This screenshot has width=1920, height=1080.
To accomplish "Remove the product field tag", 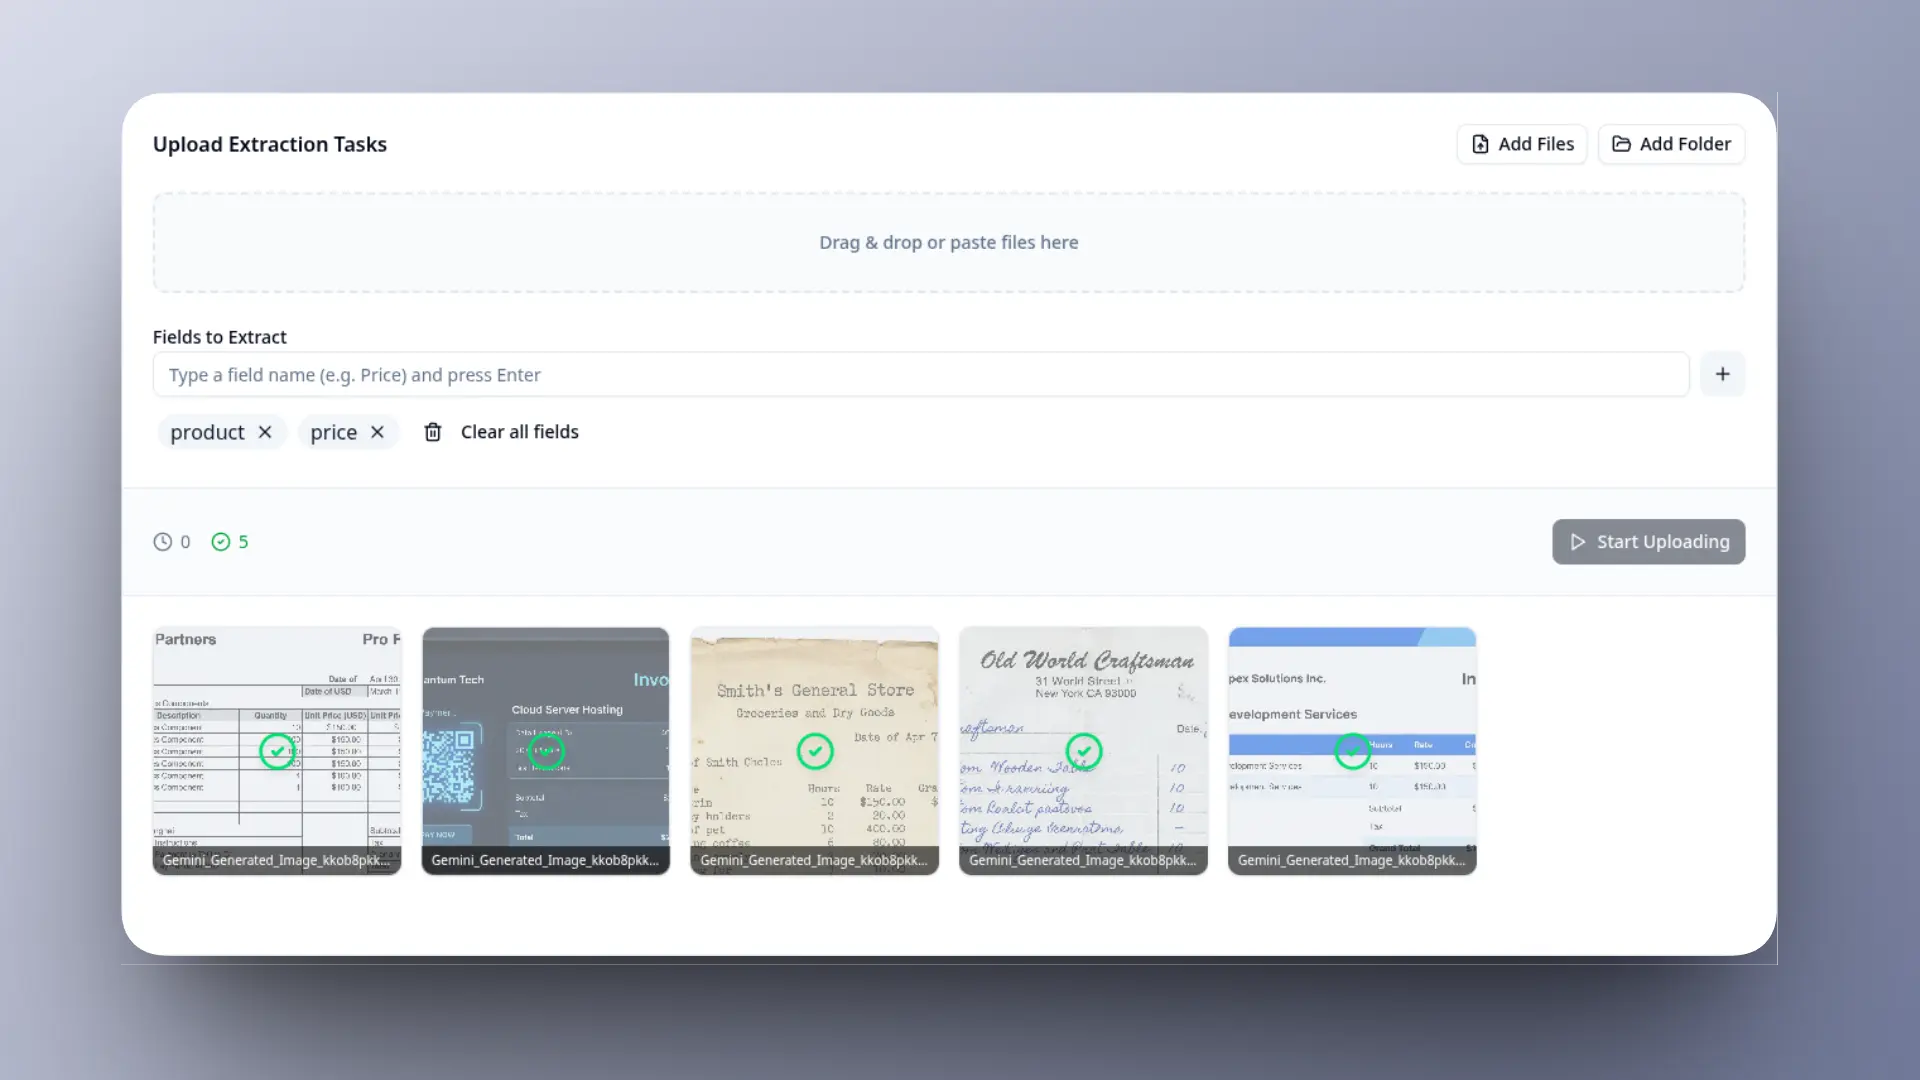I will (x=265, y=432).
